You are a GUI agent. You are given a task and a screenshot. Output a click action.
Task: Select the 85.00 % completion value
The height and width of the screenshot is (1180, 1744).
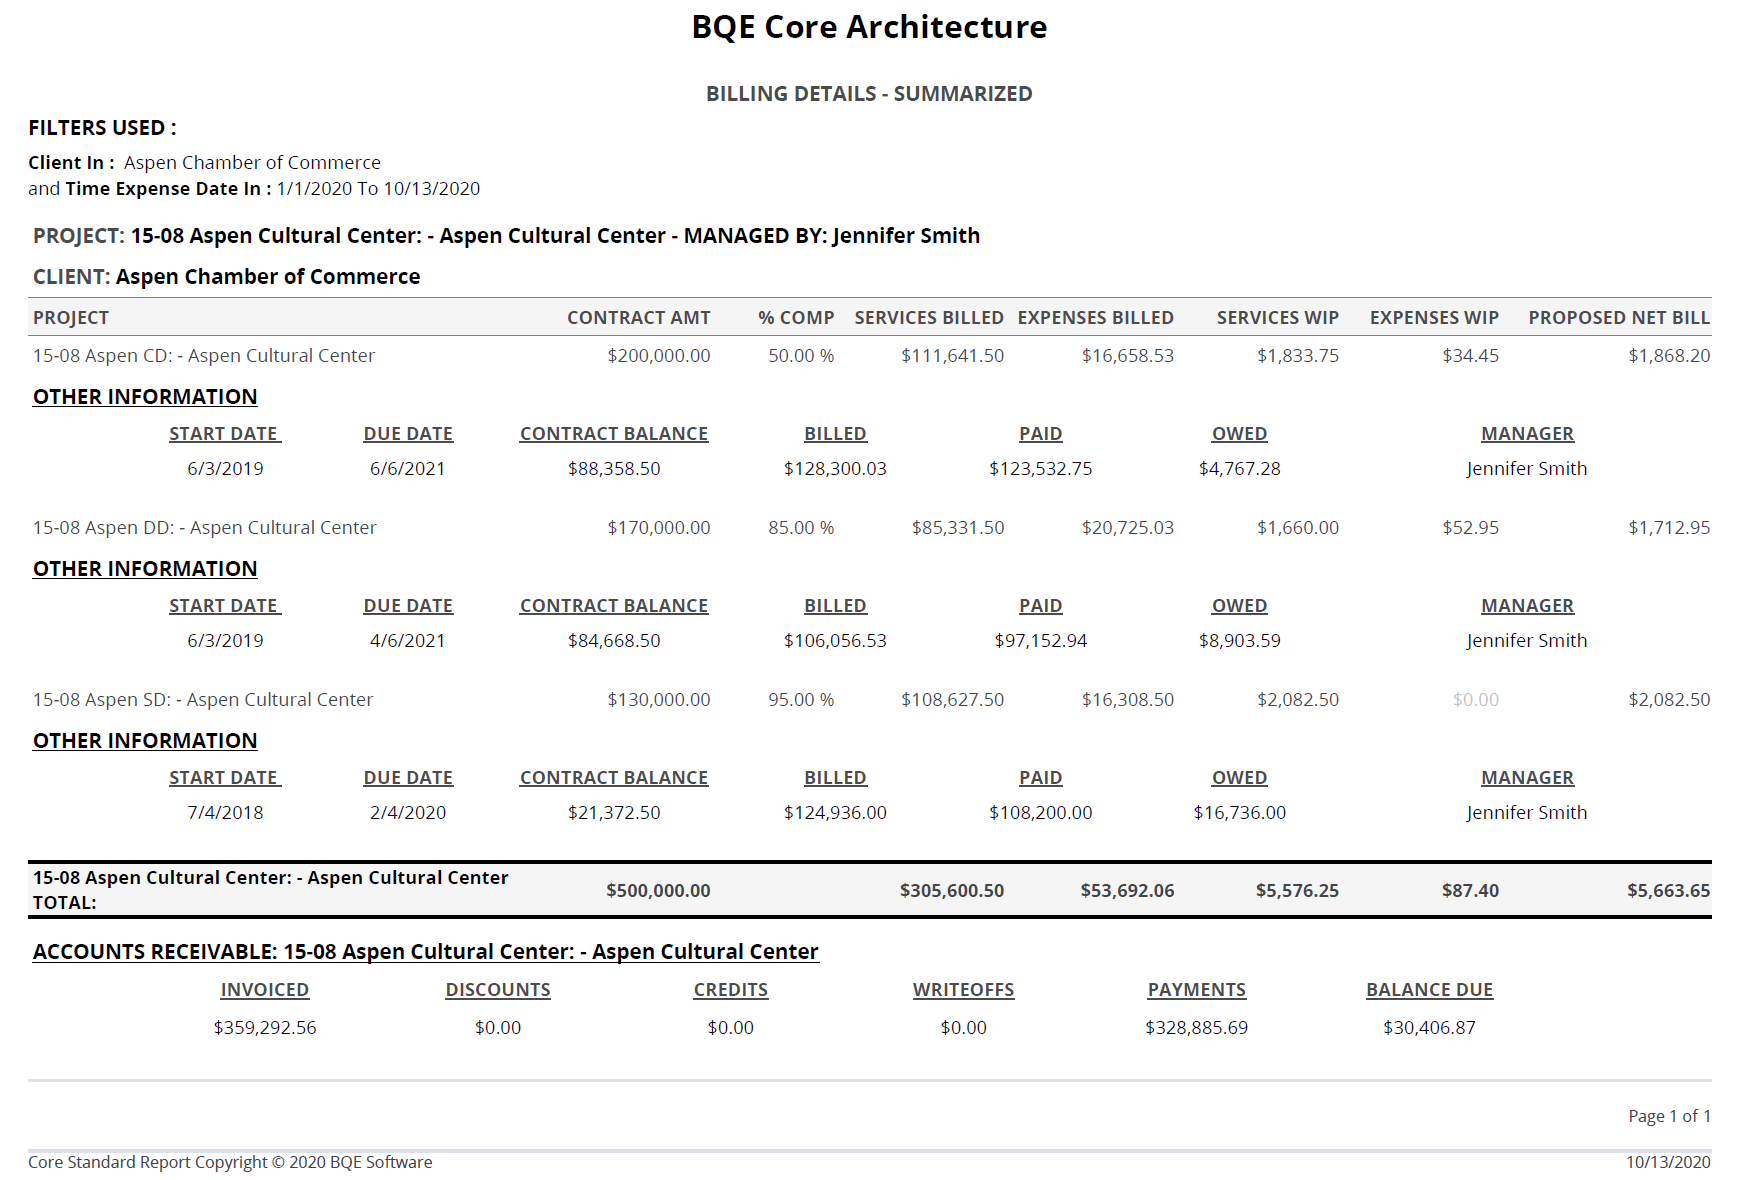pos(801,528)
